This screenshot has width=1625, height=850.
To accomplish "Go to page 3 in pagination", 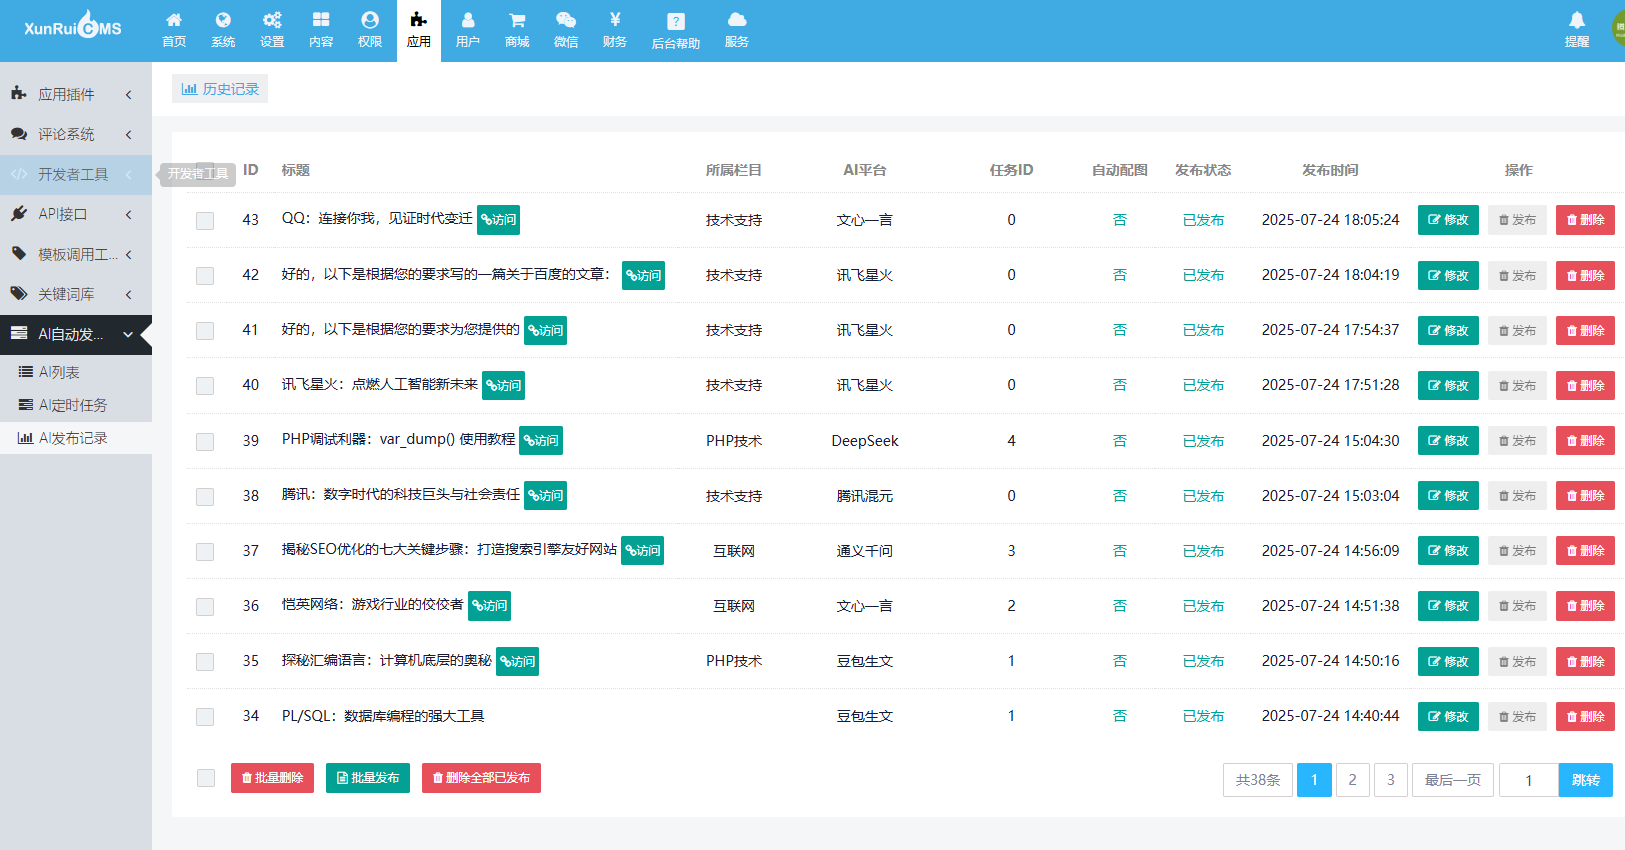I will point(1390,780).
